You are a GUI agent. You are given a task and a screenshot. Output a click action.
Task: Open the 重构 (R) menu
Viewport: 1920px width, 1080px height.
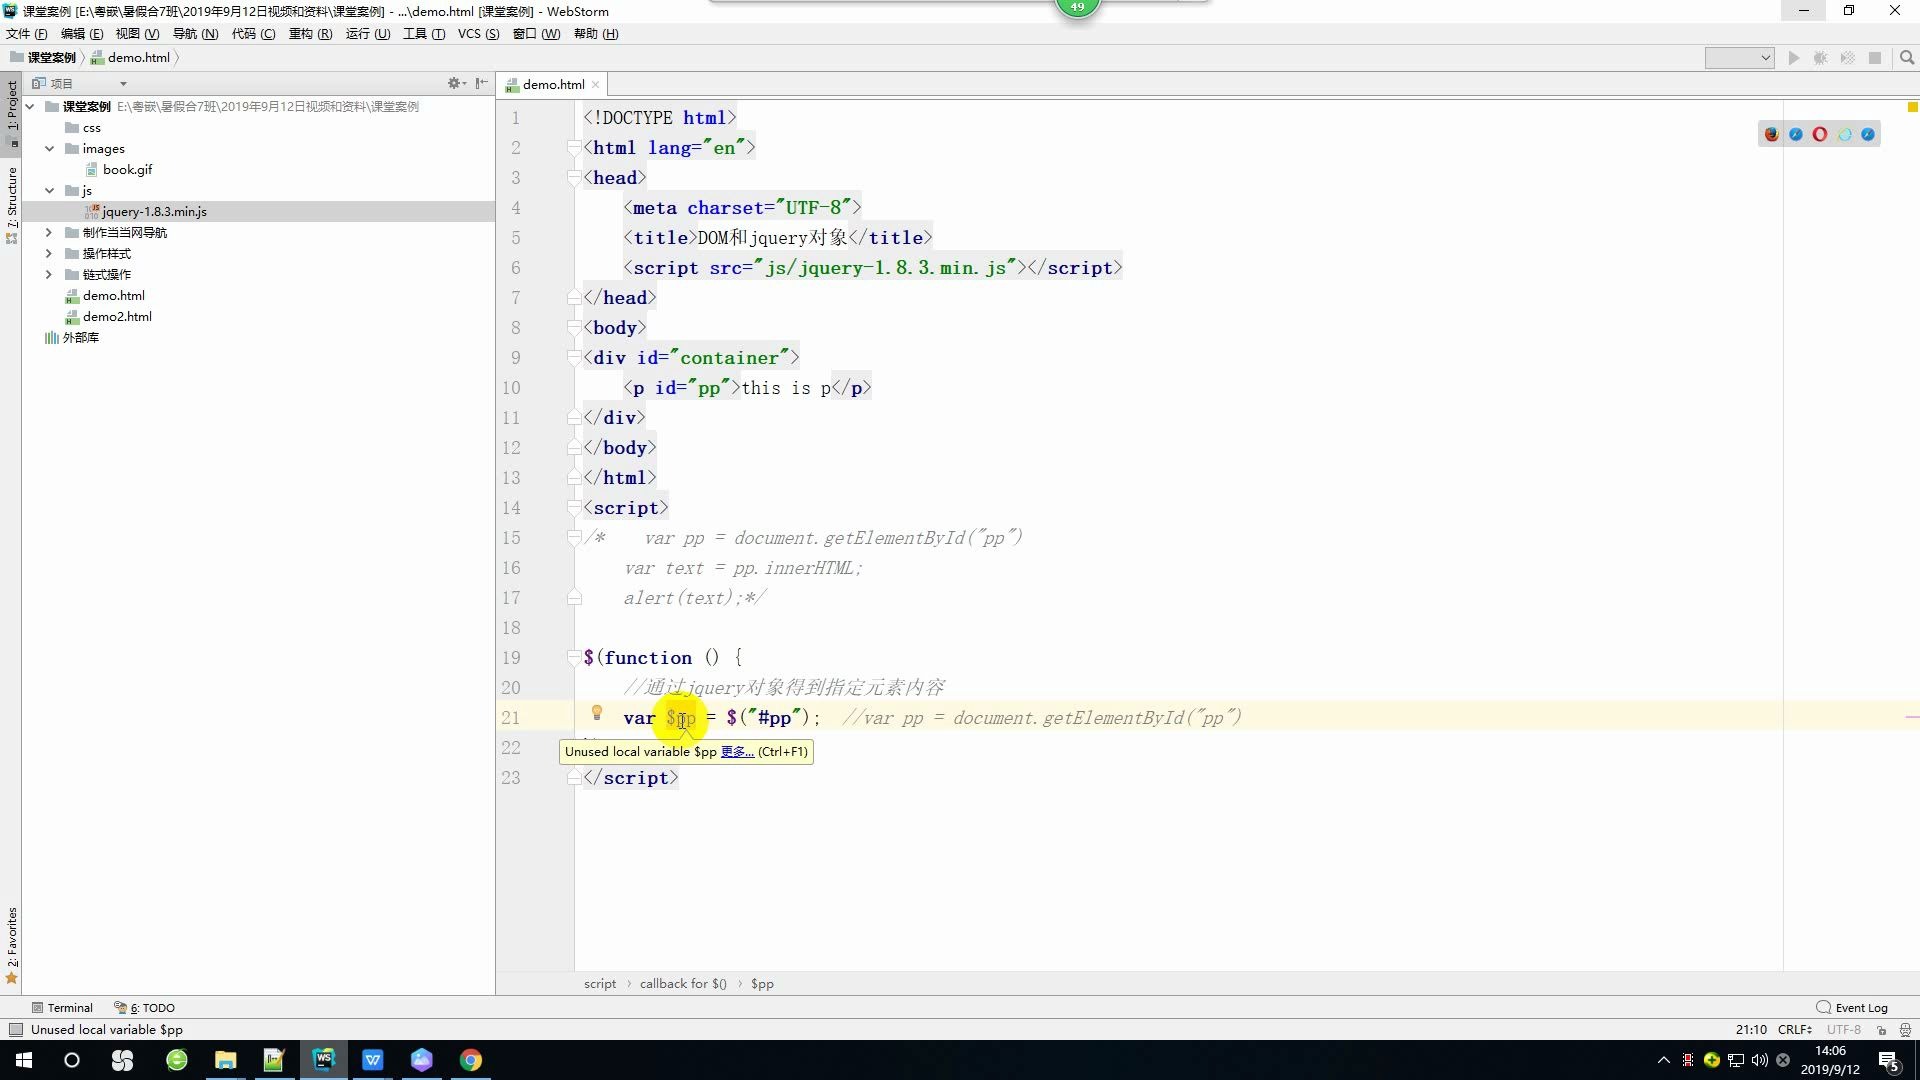310,33
